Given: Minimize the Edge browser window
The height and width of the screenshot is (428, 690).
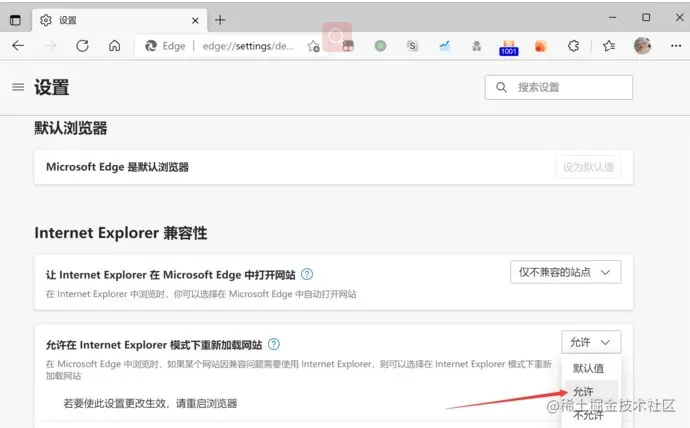Looking at the screenshot, I should point(613,18).
